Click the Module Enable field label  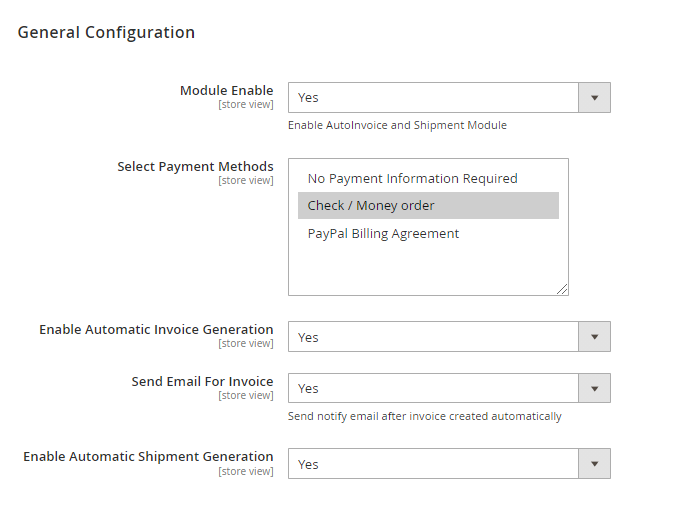226,91
